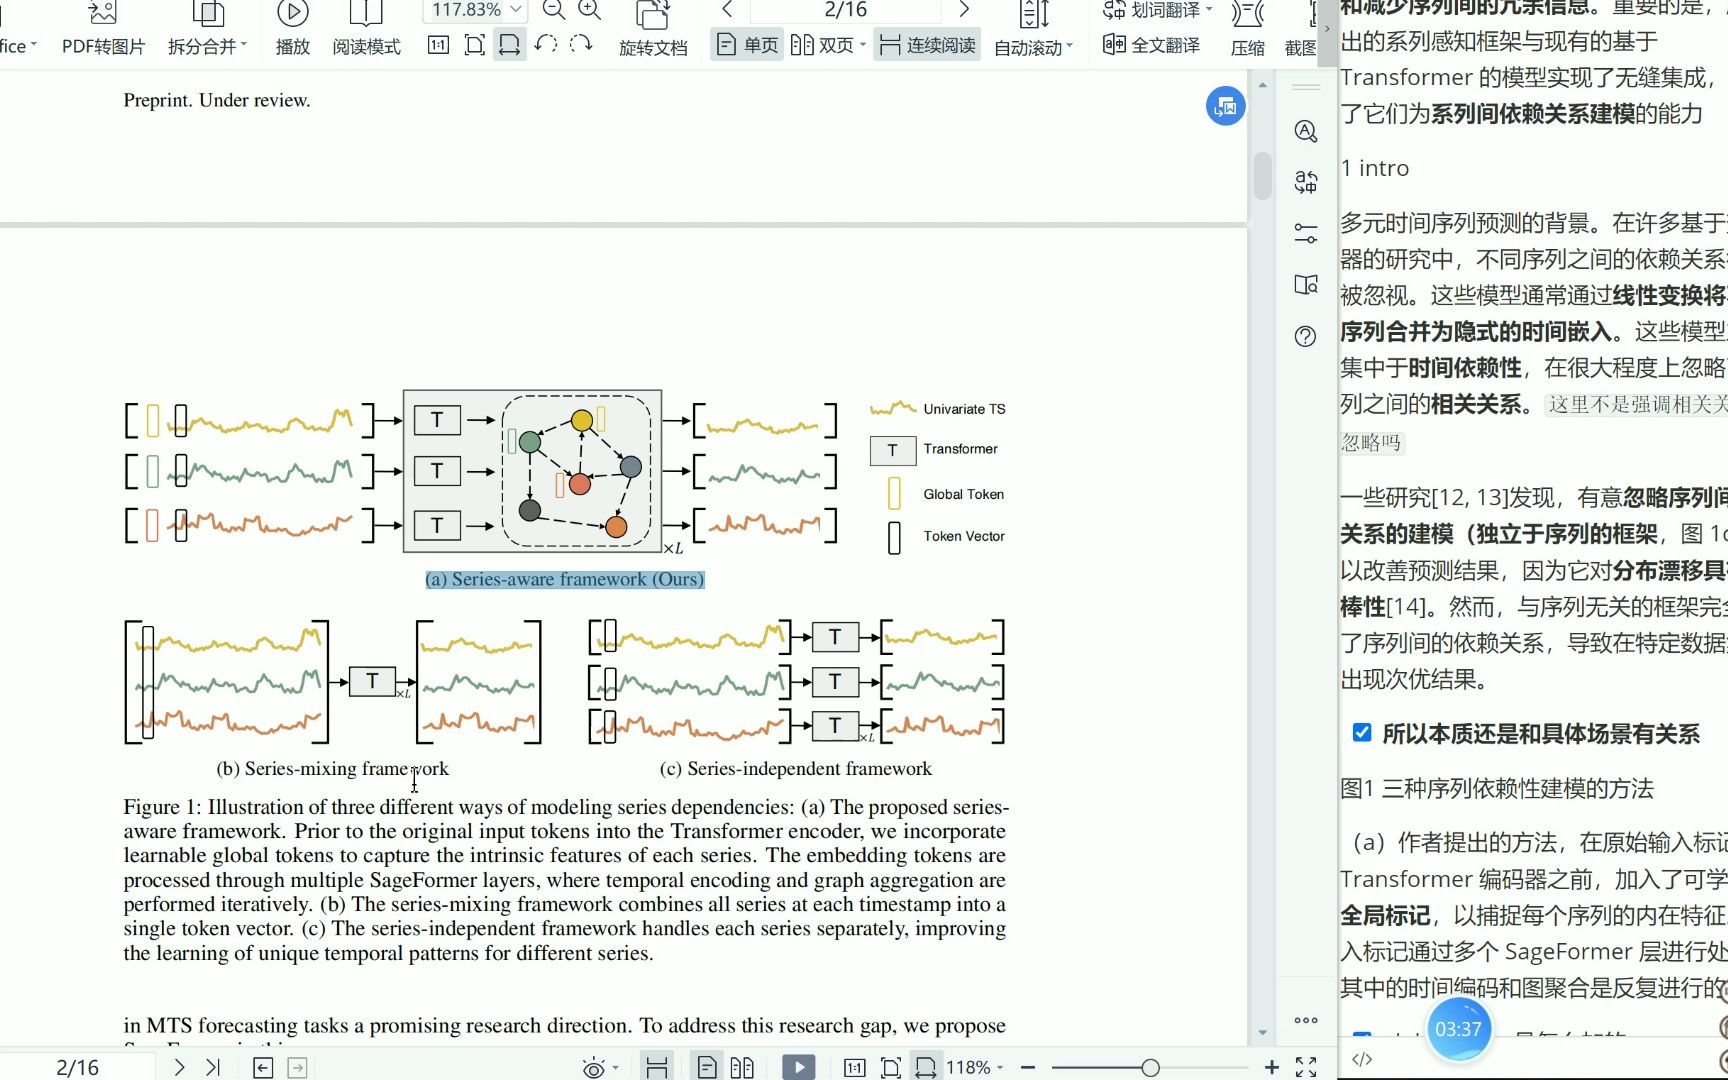Click the play slideshow button in bottom bar
The image size is (1728, 1080).
798,1067
